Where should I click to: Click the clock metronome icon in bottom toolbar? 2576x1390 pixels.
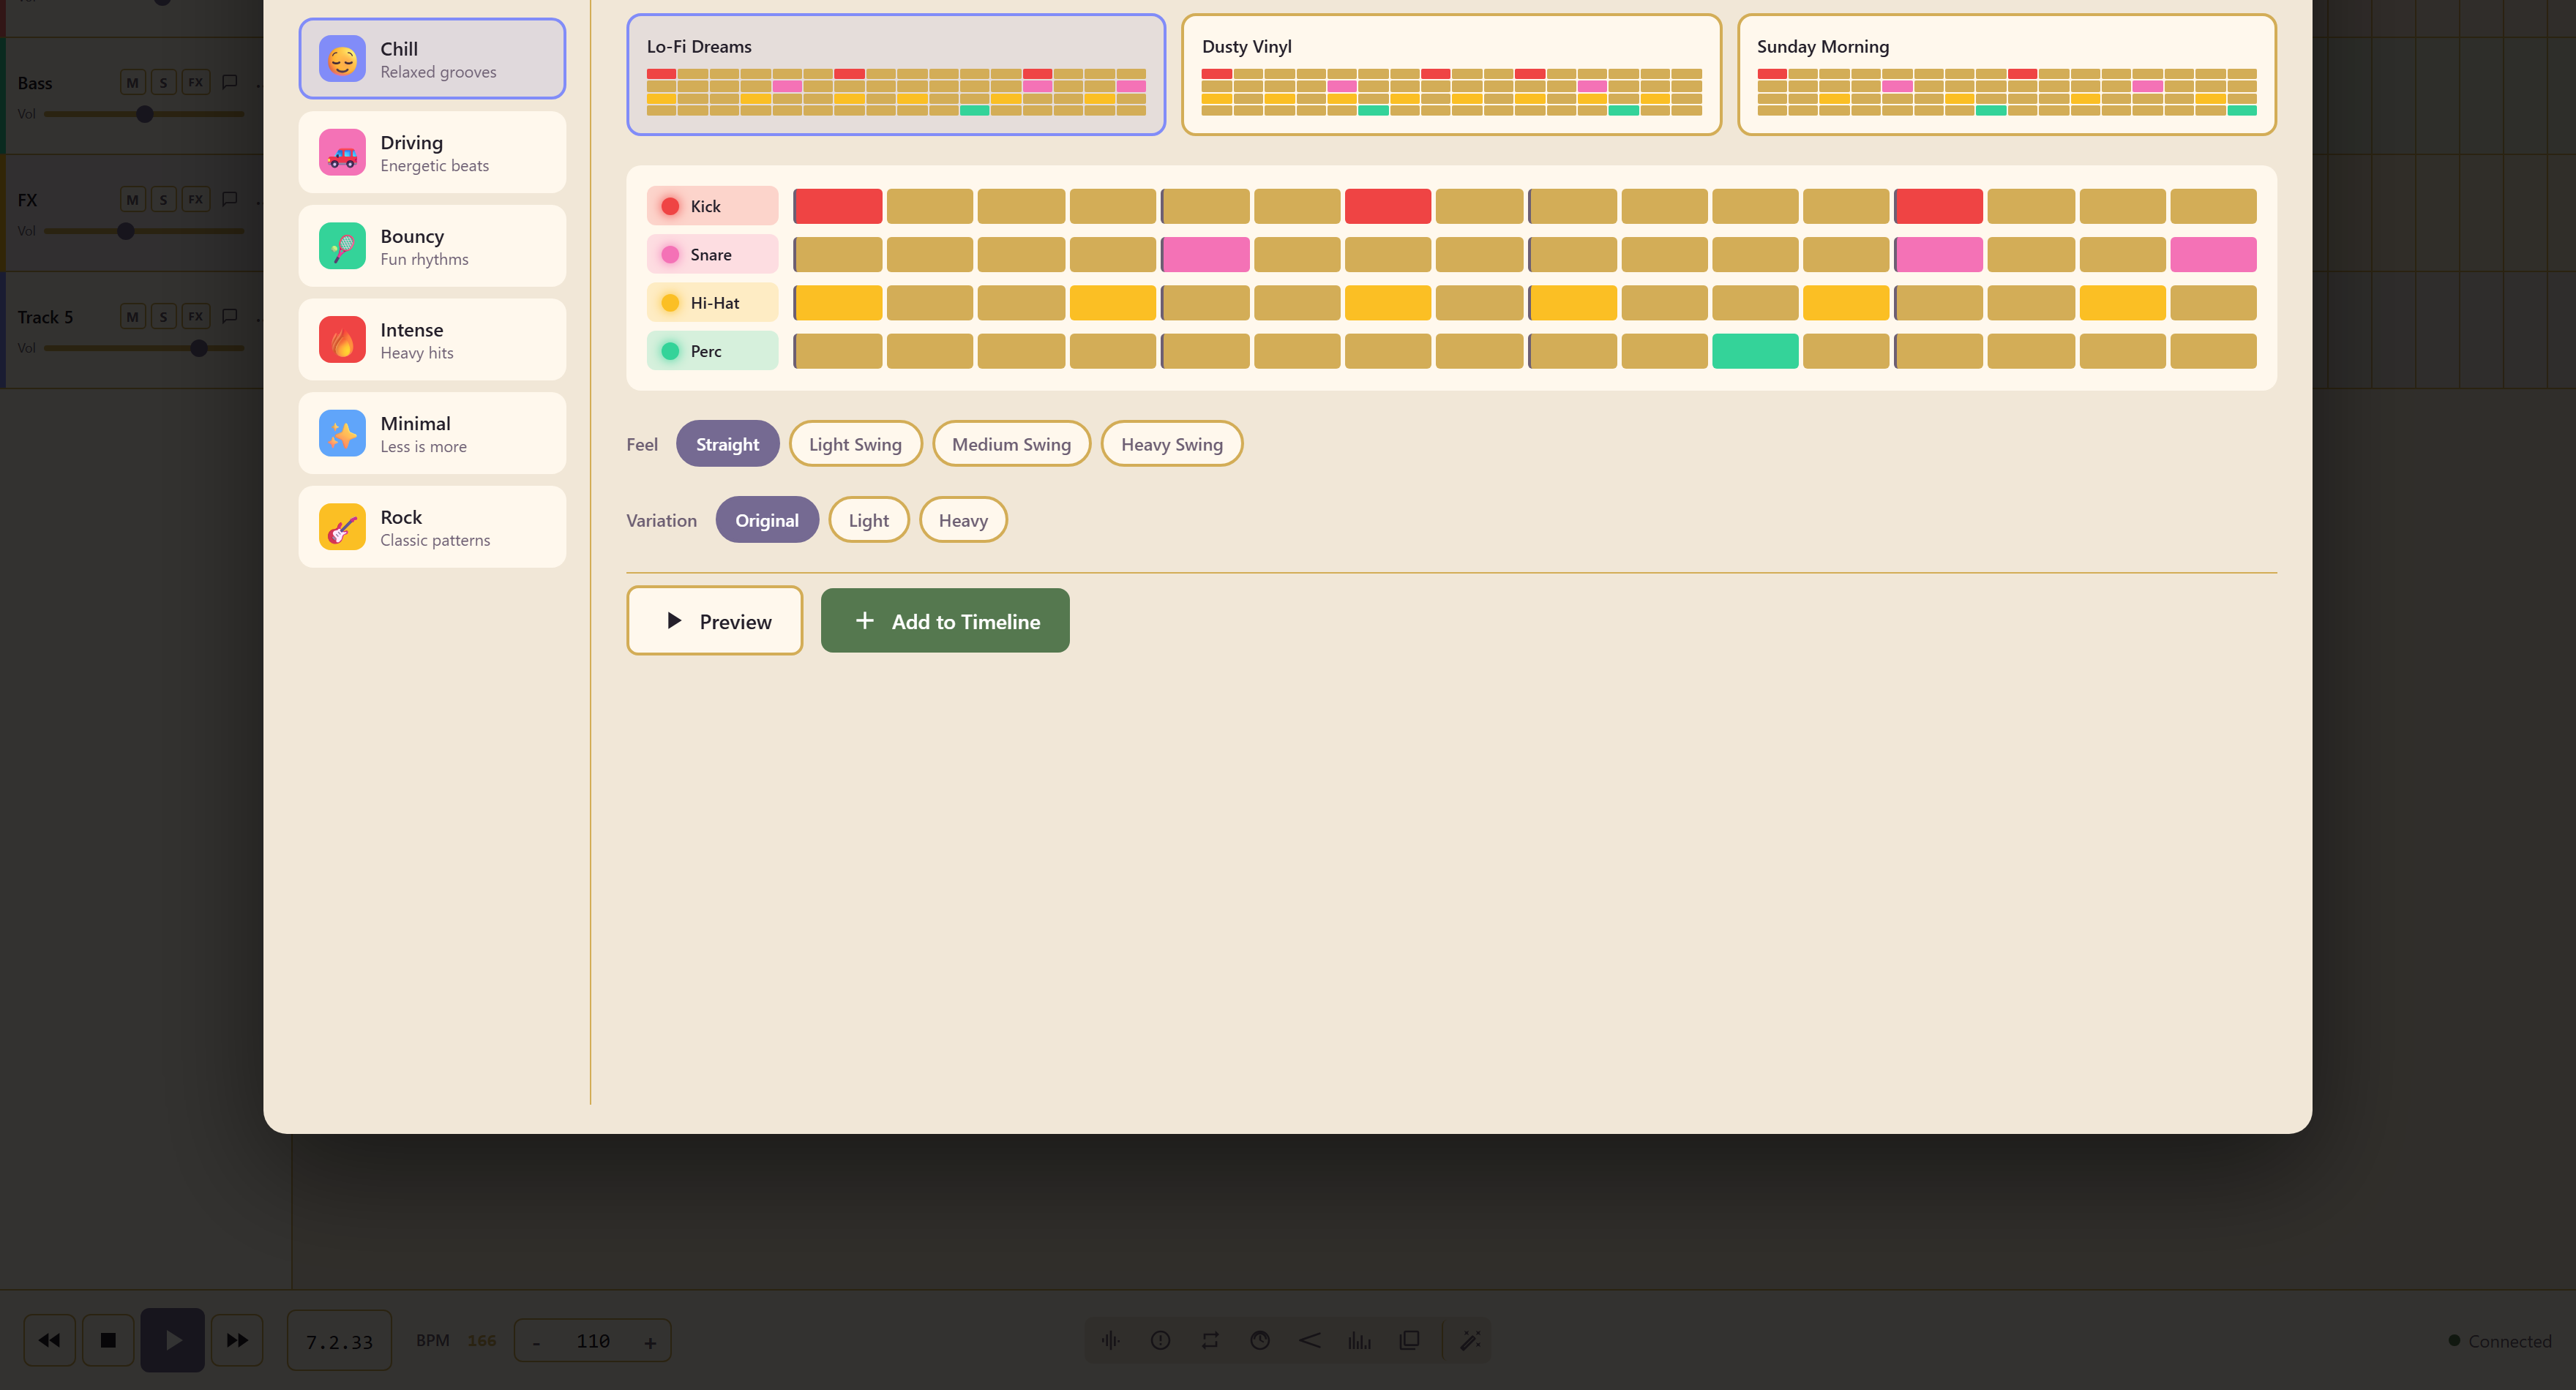pyautogui.click(x=1260, y=1340)
